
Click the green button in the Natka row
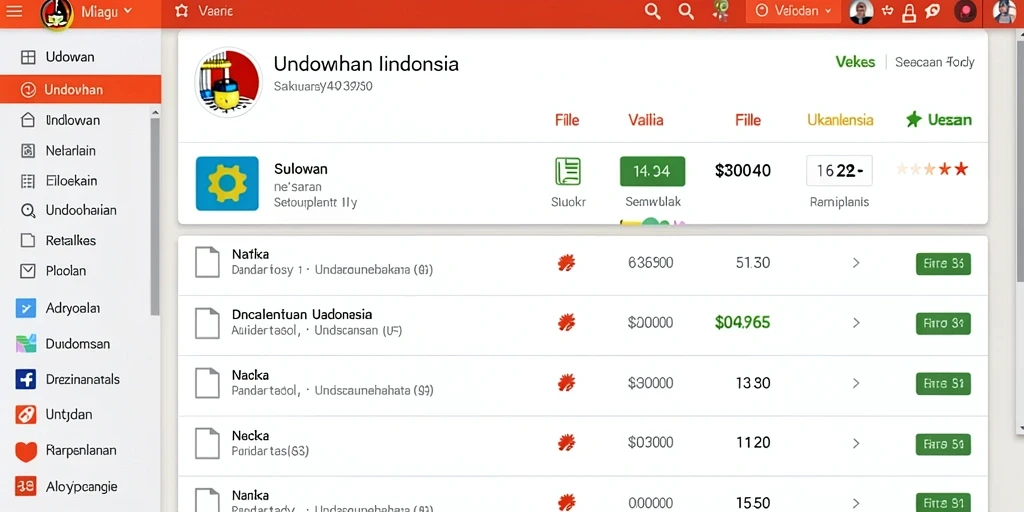tap(943, 264)
